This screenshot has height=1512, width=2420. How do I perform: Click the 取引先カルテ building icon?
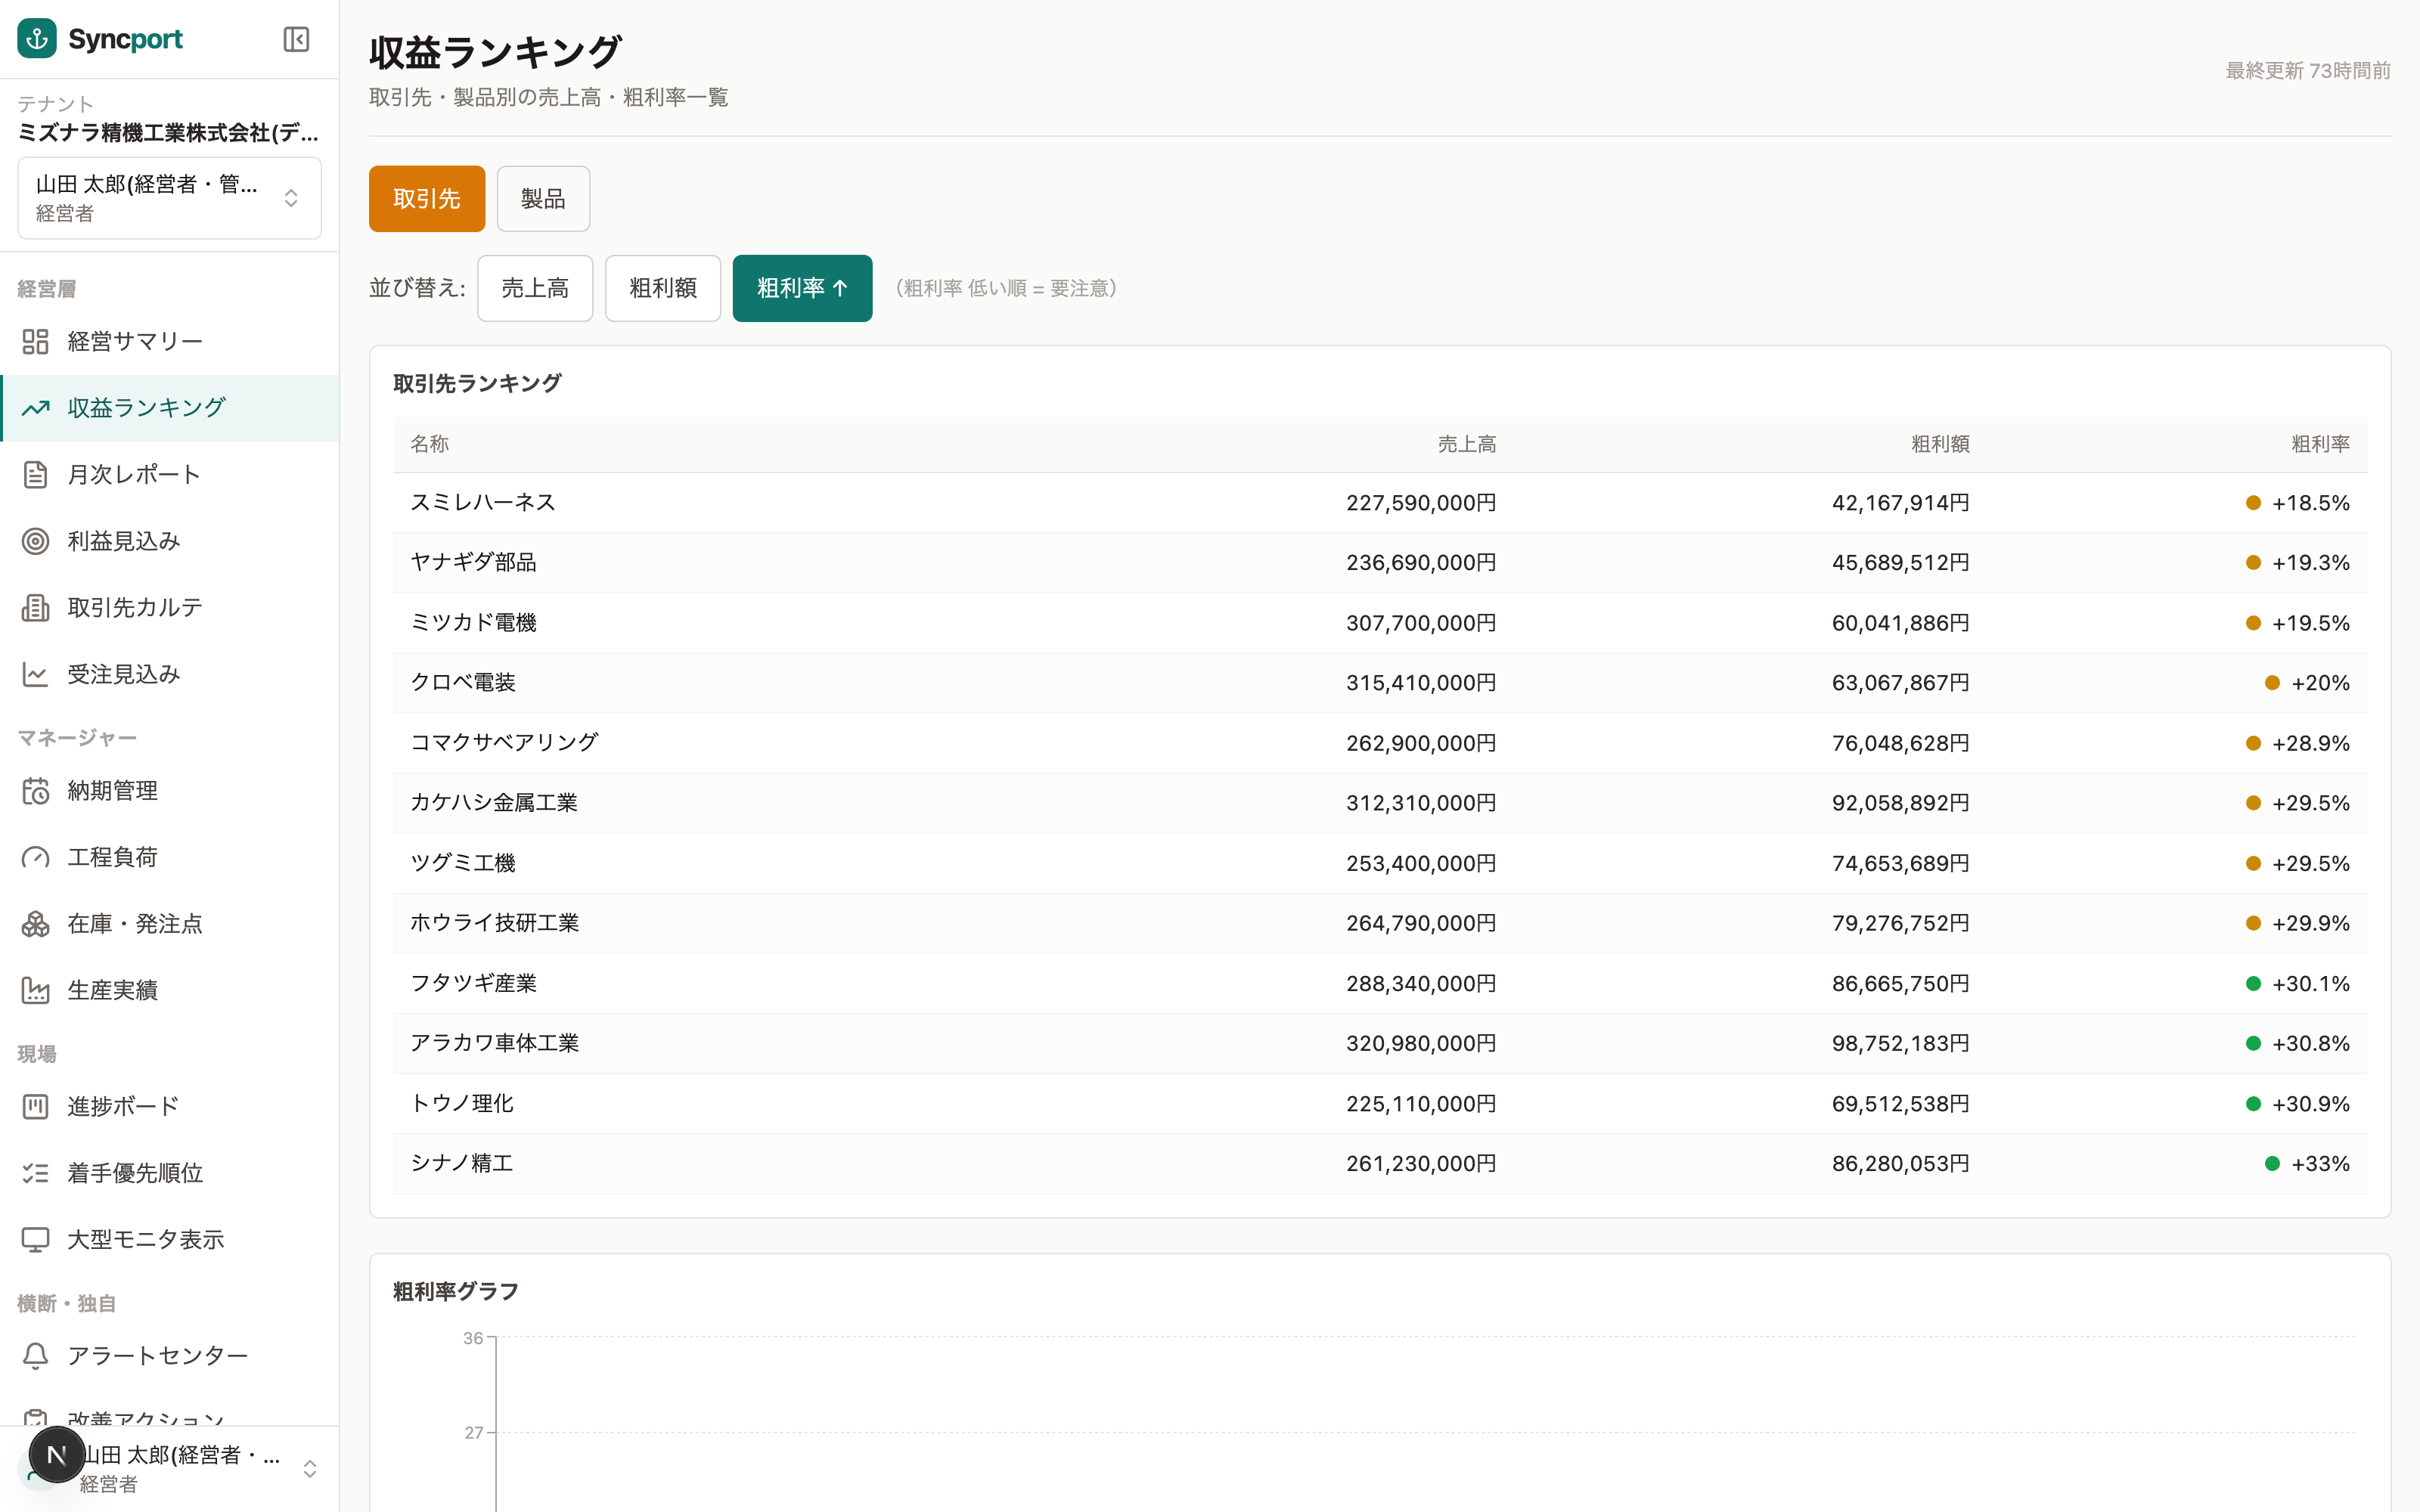pyautogui.click(x=35, y=608)
